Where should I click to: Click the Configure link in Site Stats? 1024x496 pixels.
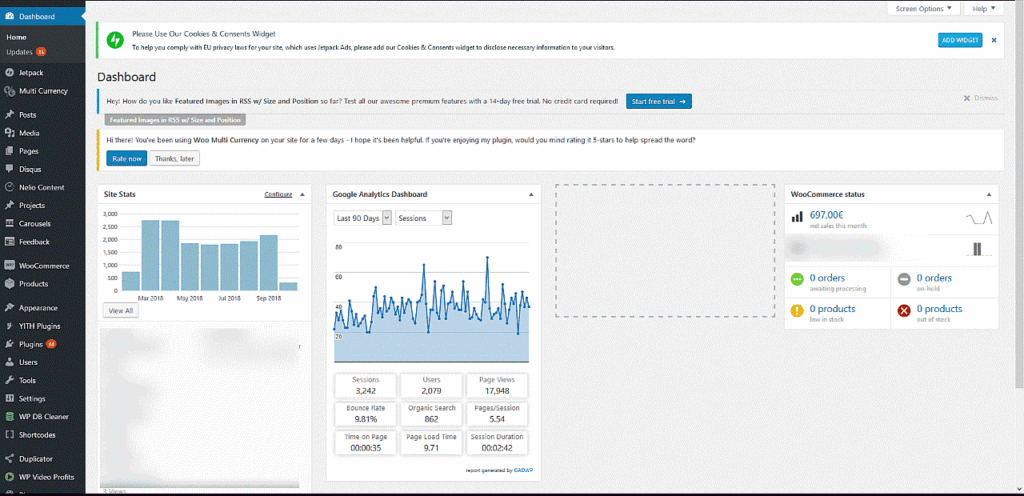tap(278, 194)
